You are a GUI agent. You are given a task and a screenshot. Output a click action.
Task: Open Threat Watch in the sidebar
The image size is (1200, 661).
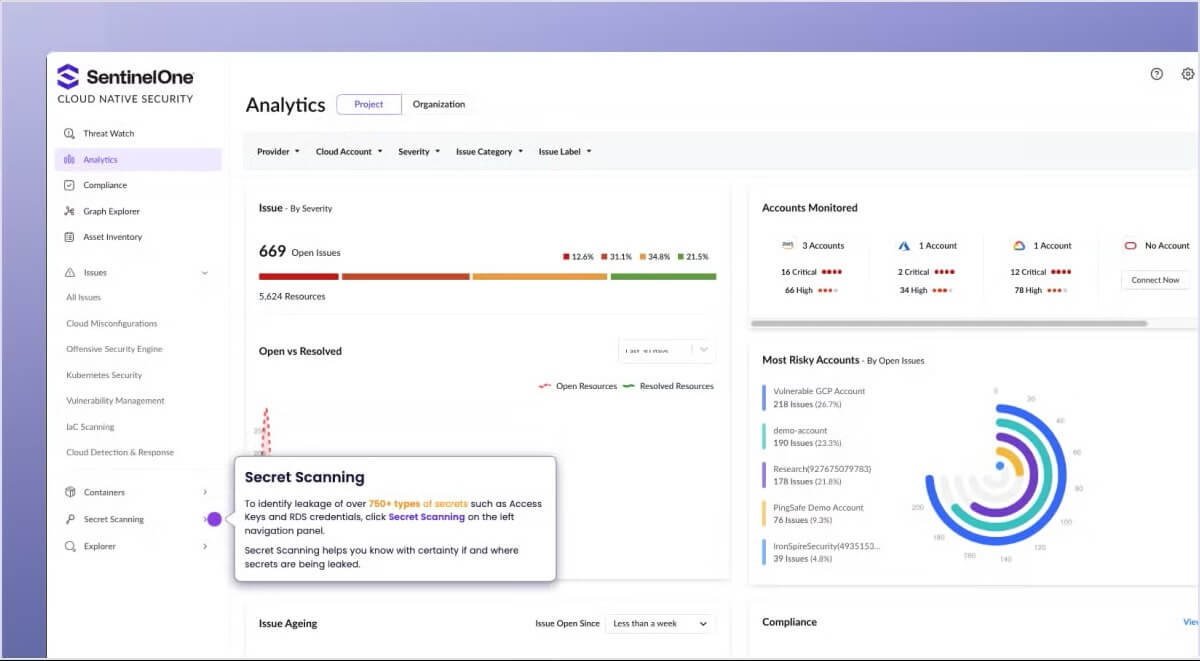pos(138,133)
